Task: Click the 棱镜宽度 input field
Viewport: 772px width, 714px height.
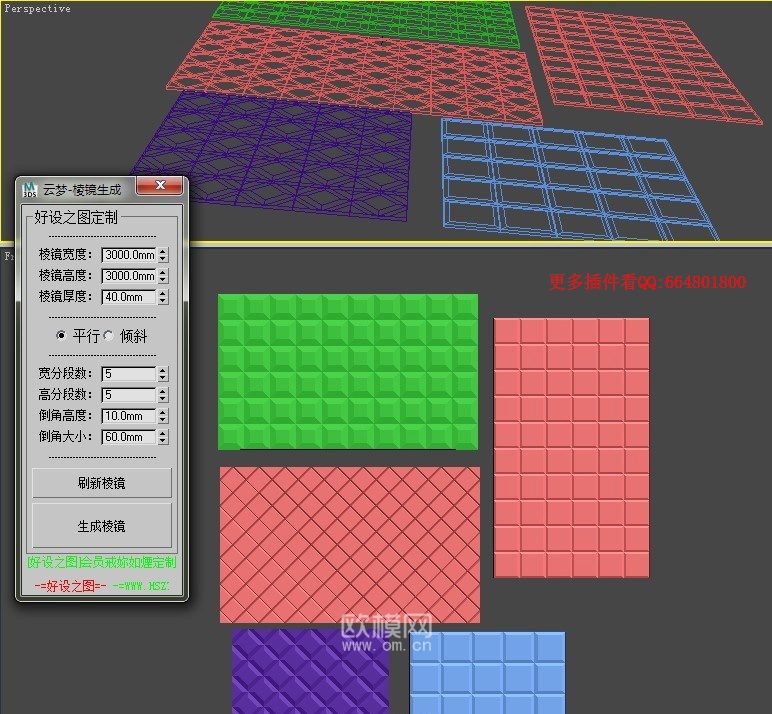Action: click(129, 255)
